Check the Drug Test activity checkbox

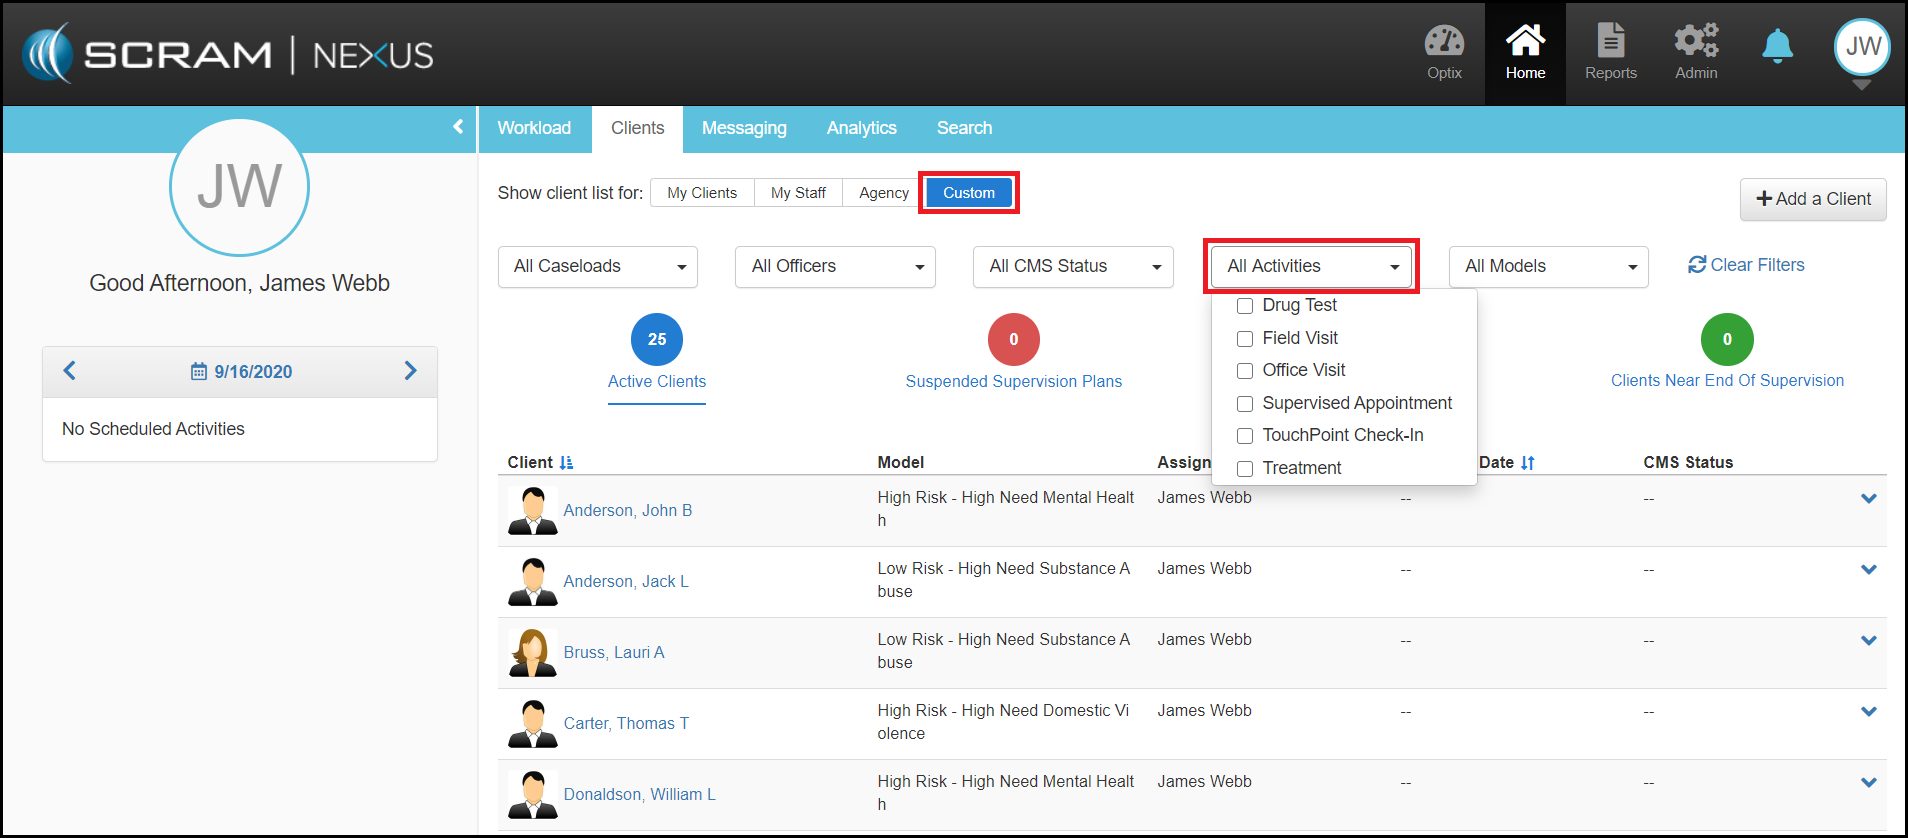[x=1245, y=306]
